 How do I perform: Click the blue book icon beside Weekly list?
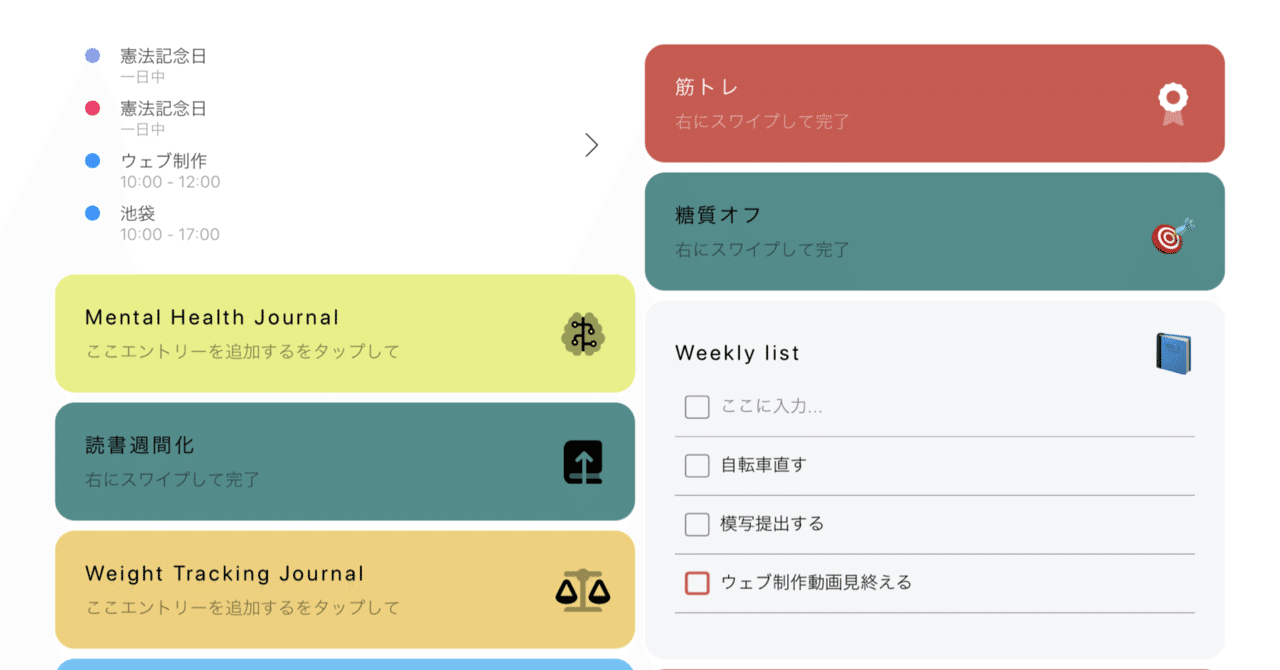[x=1173, y=353]
